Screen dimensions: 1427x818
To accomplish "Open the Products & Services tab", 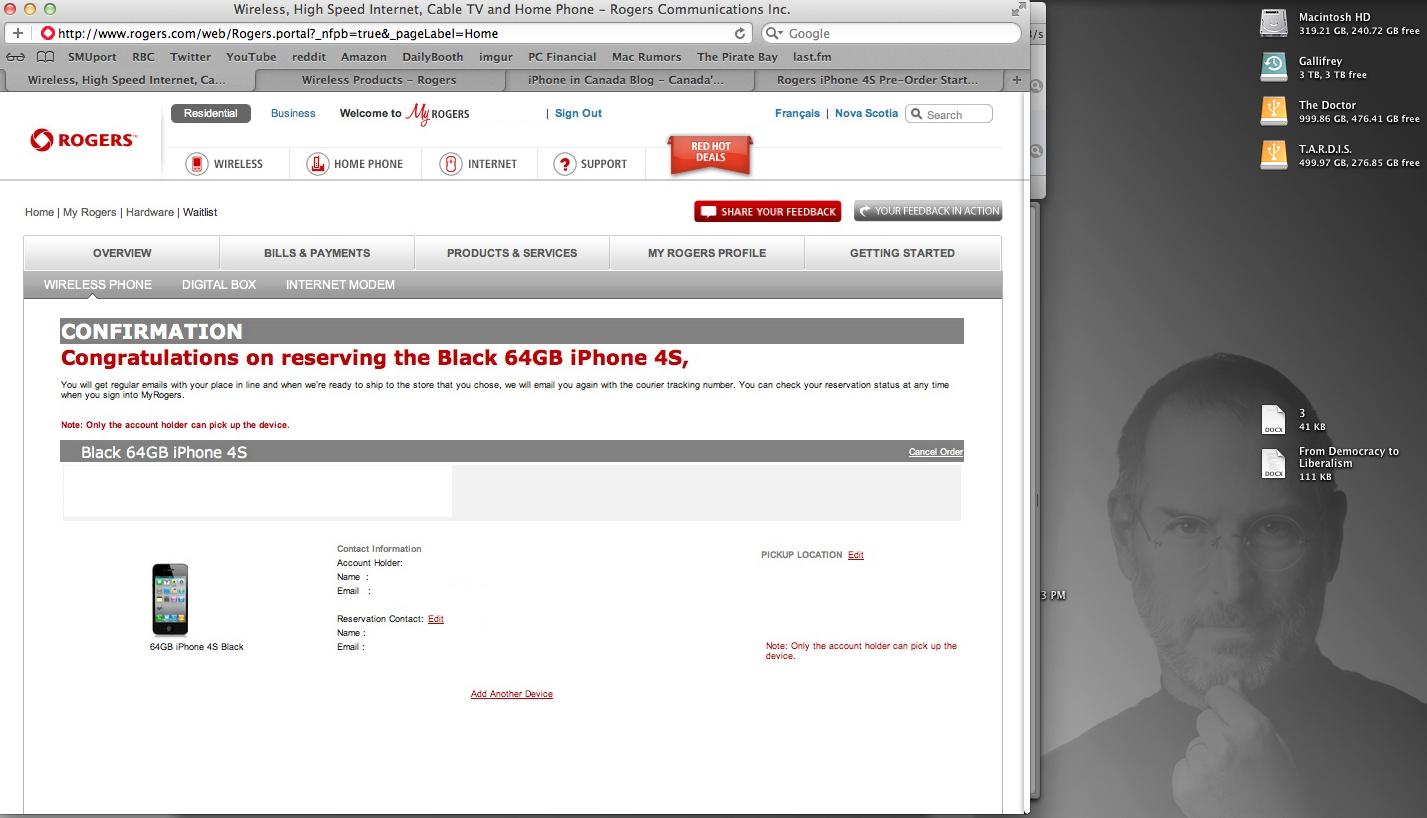I will tap(512, 253).
